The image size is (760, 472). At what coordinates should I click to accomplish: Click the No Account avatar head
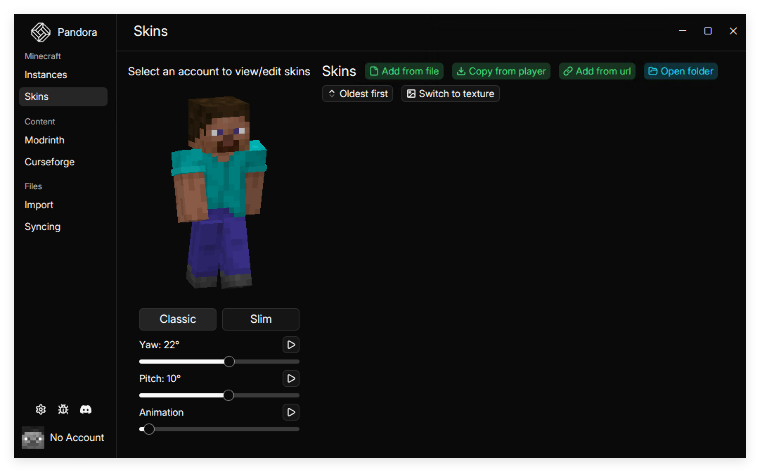(x=33, y=438)
